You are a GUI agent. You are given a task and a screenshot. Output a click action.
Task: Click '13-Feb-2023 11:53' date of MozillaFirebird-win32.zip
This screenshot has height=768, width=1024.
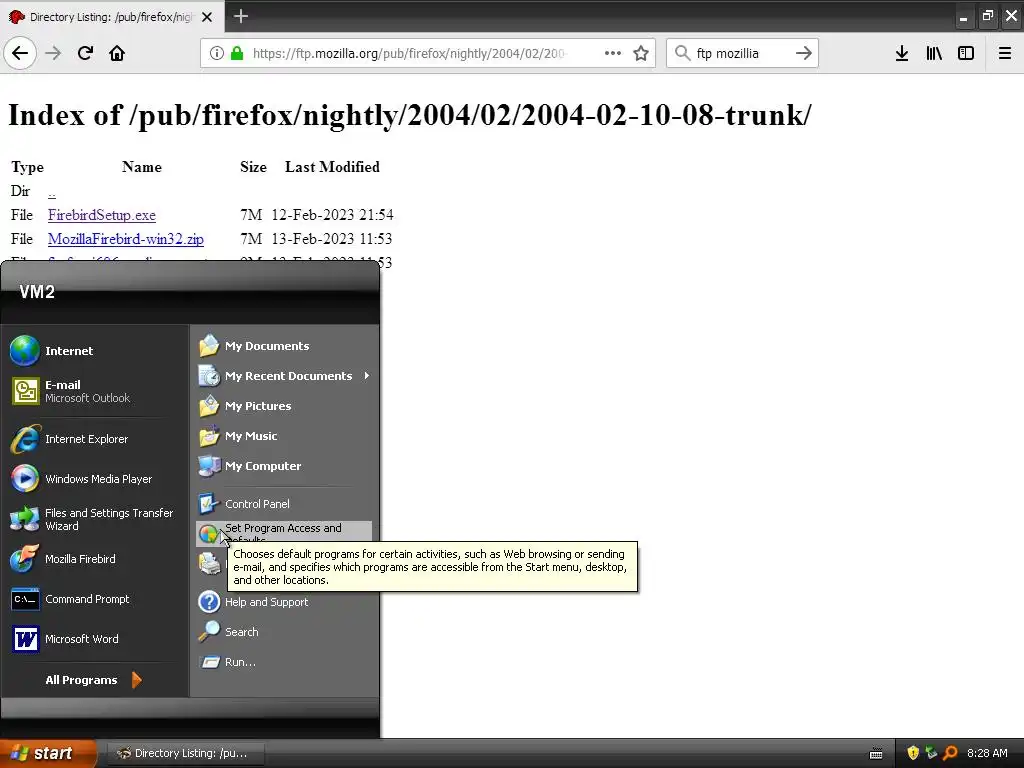point(332,239)
